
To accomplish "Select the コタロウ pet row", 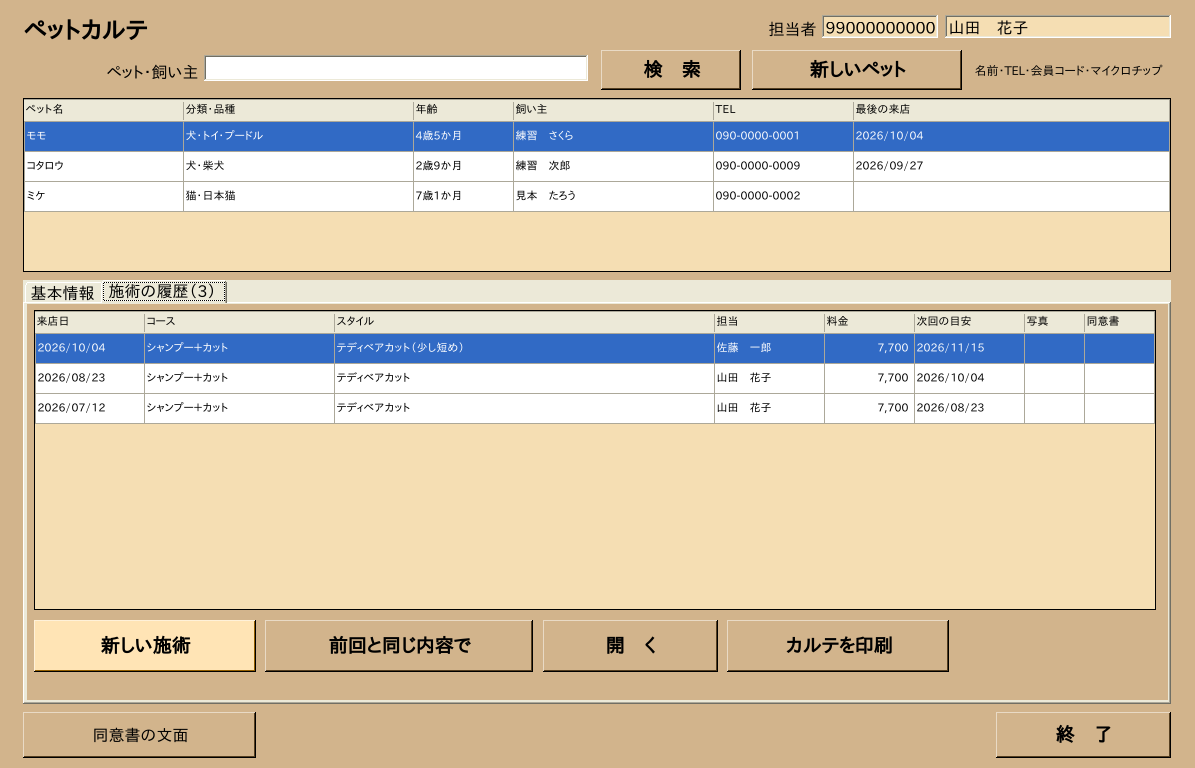I will click(x=597, y=166).
